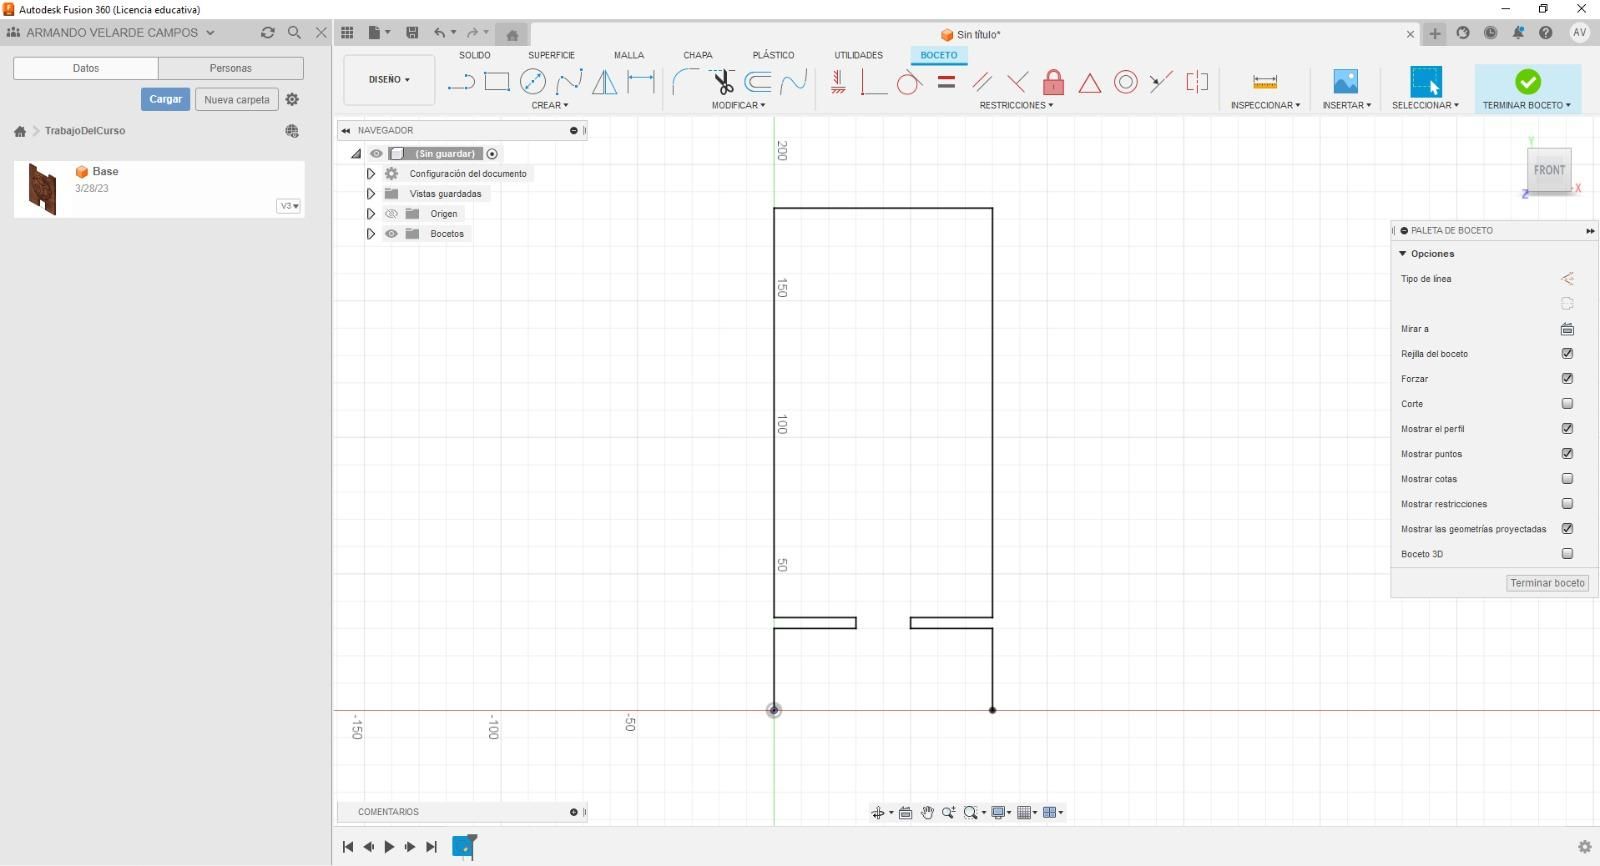Select the Offset tool in Modificar
This screenshot has height=866, width=1600.
coord(758,82)
